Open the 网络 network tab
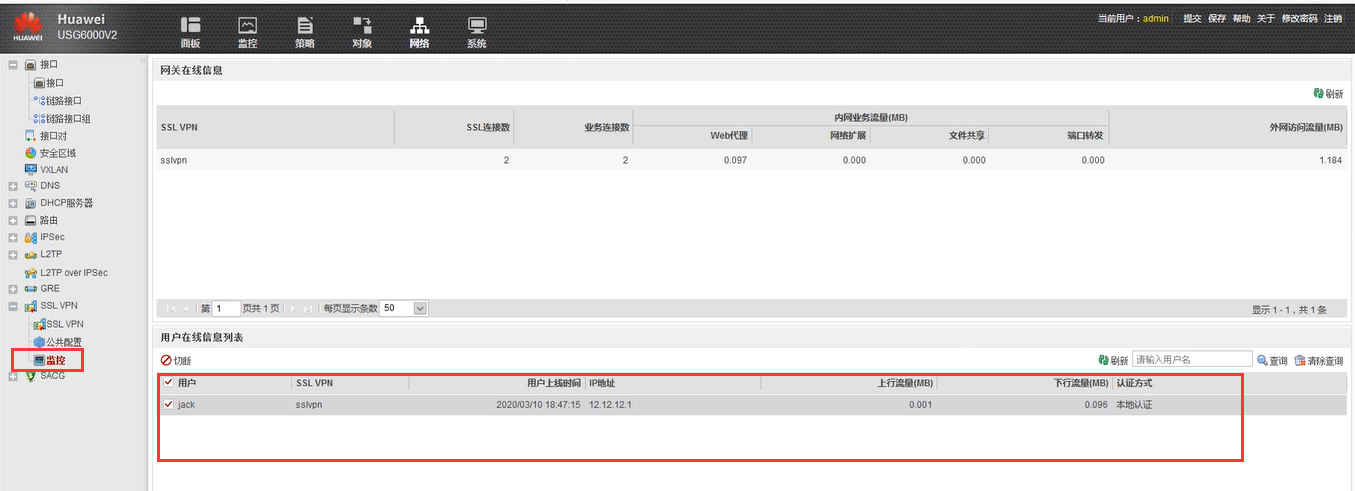The width and height of the screenshot is (1355, 491). click(420, 33)
